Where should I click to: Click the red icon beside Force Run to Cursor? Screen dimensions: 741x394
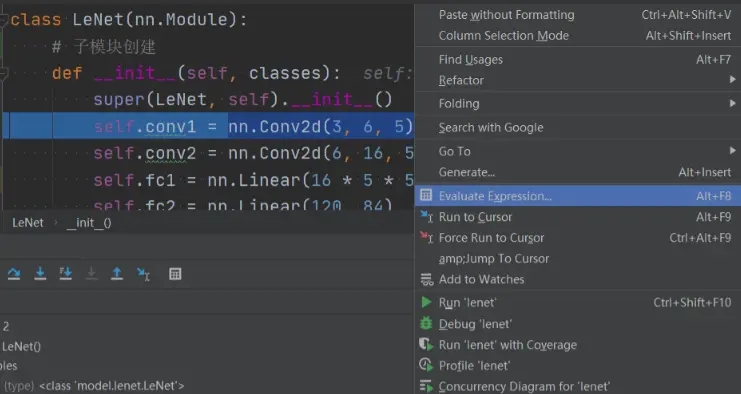click(x=426, y=237)
